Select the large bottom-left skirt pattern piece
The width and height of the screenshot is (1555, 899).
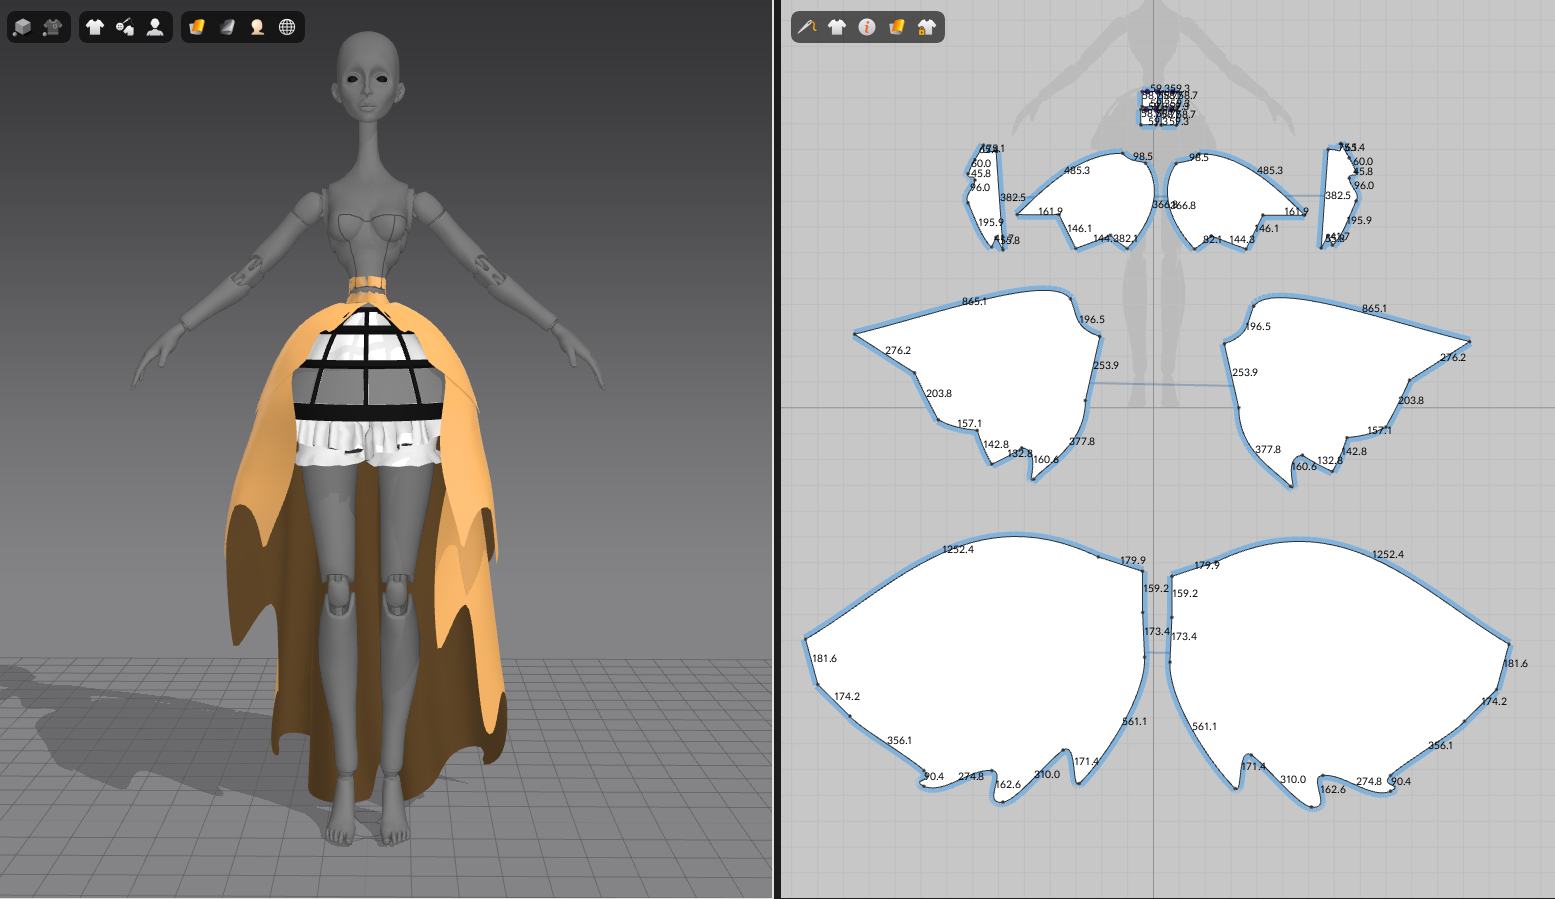(x=990, y=660)
